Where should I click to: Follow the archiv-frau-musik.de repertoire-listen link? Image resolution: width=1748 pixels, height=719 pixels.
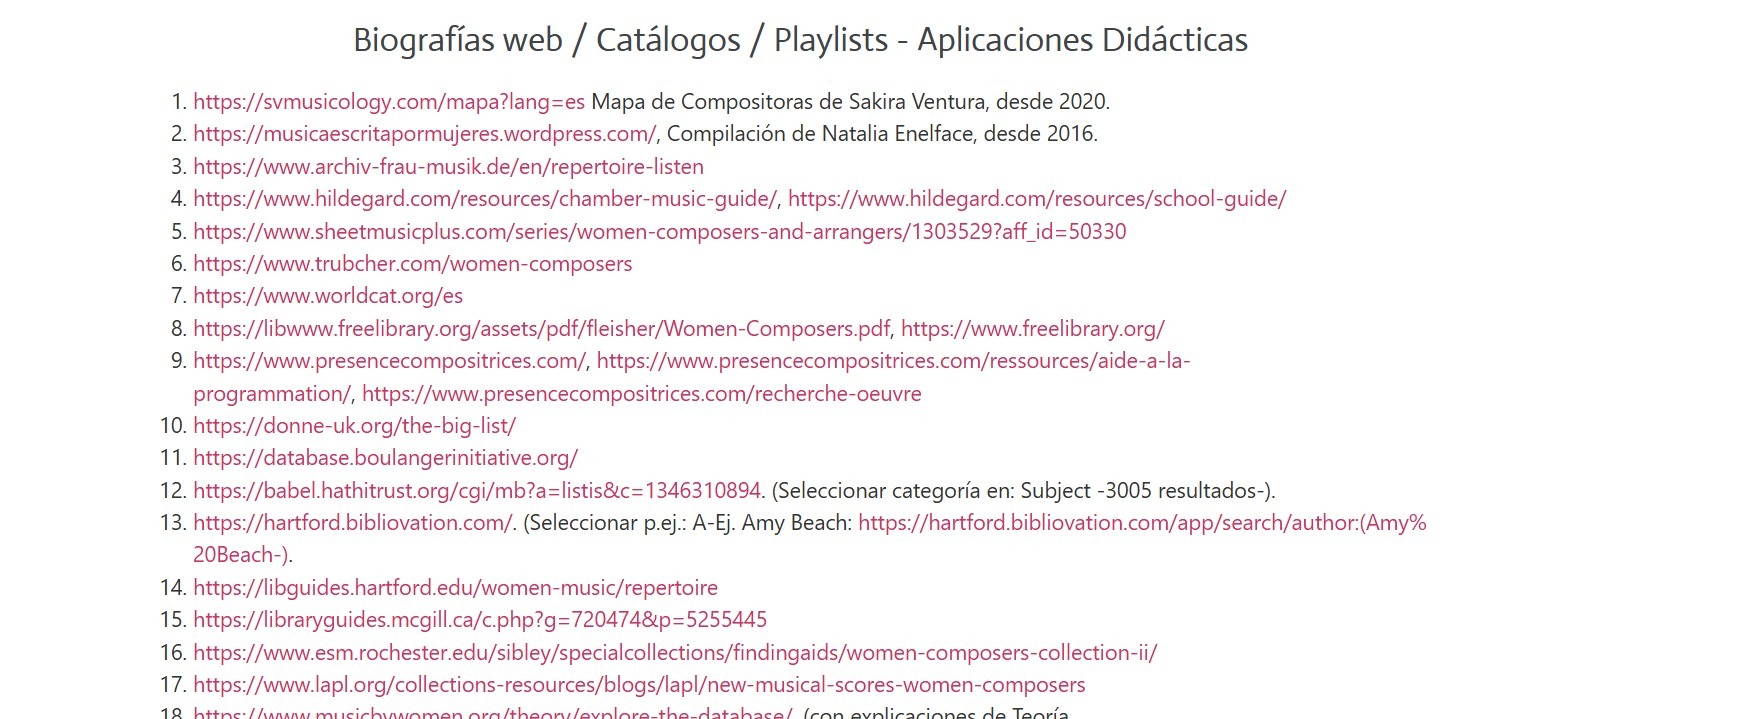(x=448, y=167)
